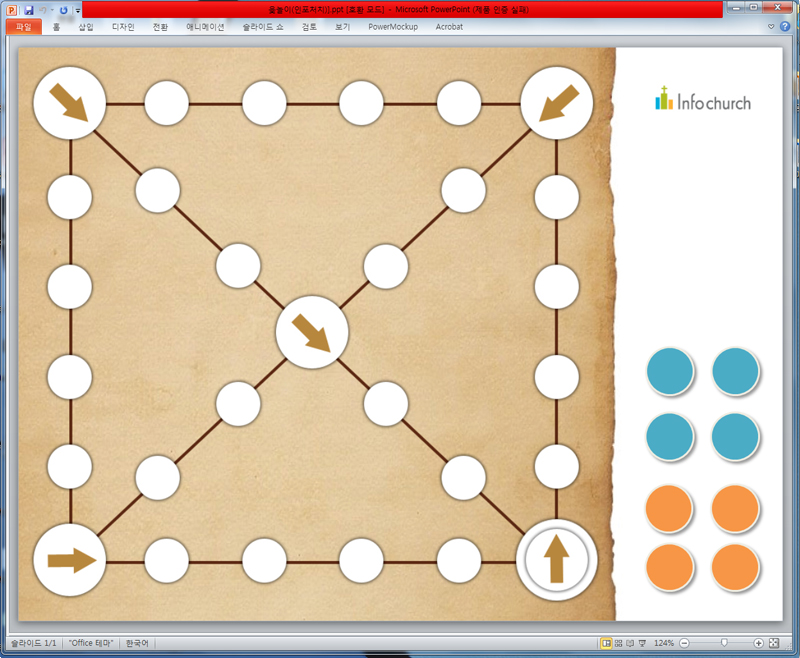Fit slide to current window icon
The image size is (800, 658).
[776, 642]
